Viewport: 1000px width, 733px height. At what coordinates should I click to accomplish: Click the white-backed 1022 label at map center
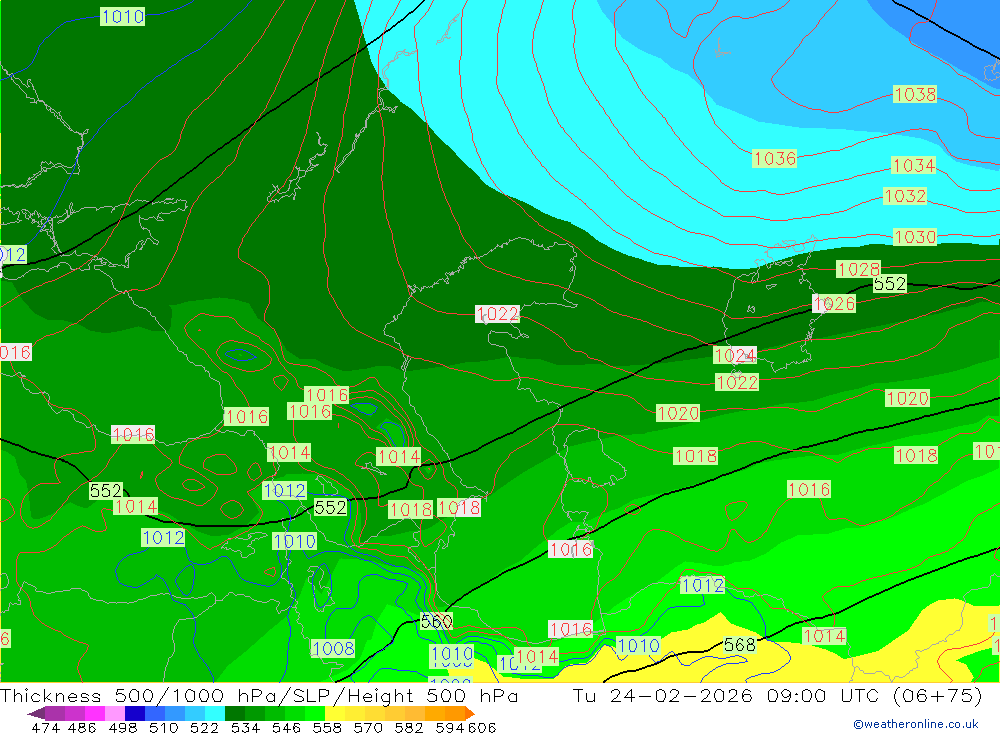point(497,314)
